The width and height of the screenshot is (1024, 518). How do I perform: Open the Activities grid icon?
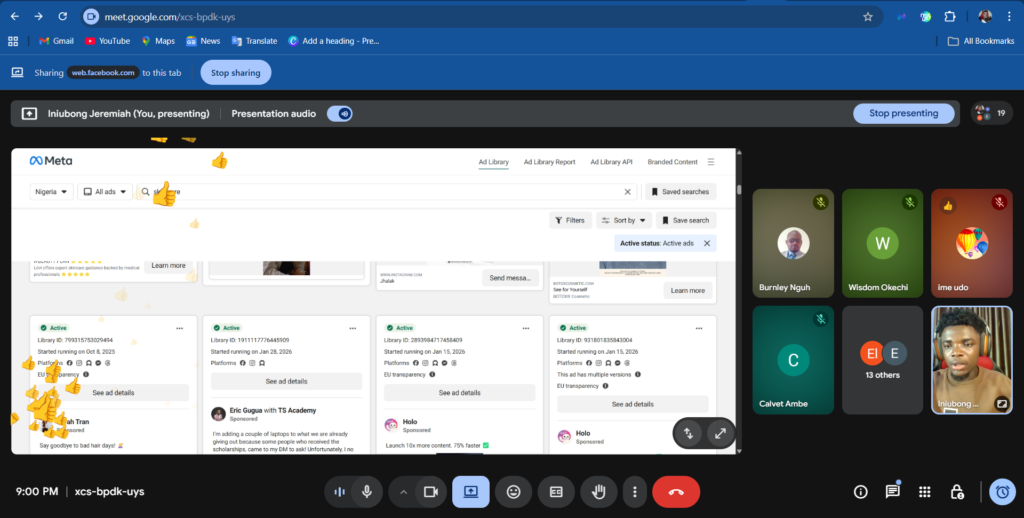tap(925, 492)
